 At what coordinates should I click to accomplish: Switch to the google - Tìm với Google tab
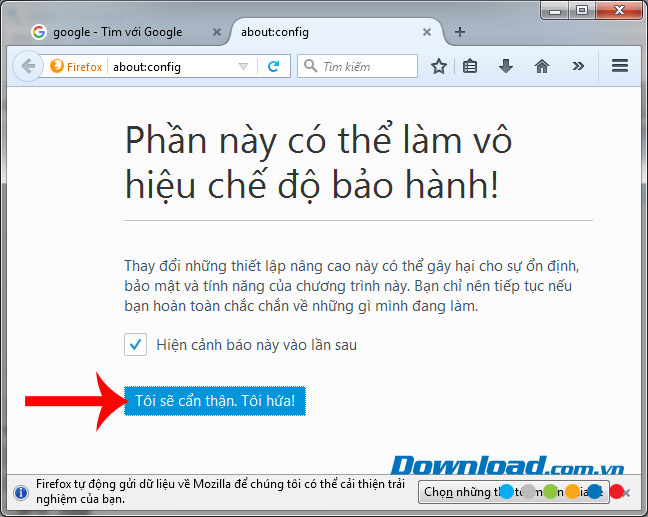[x=124, y=32]
